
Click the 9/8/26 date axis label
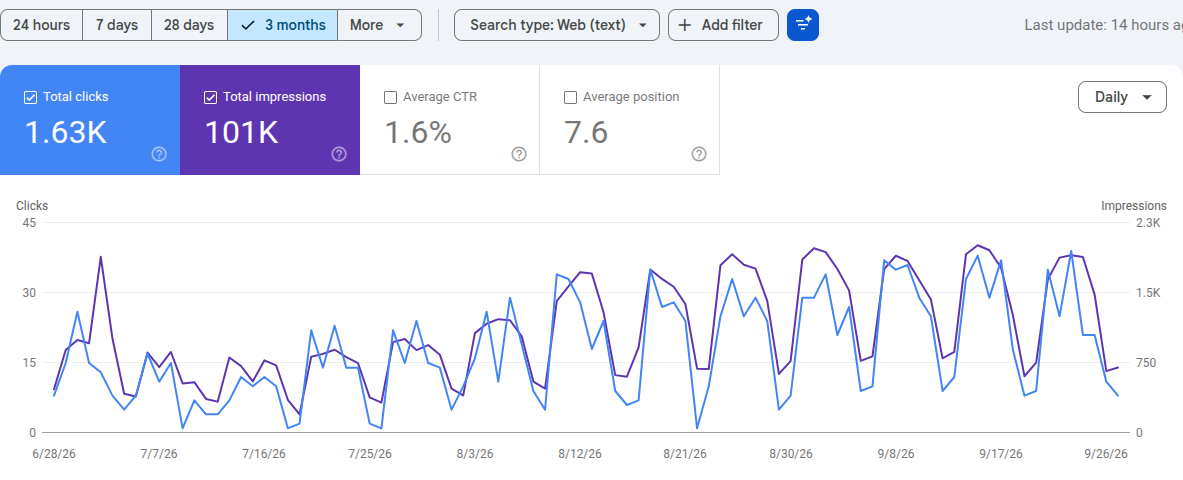click(x=896, y=454)
